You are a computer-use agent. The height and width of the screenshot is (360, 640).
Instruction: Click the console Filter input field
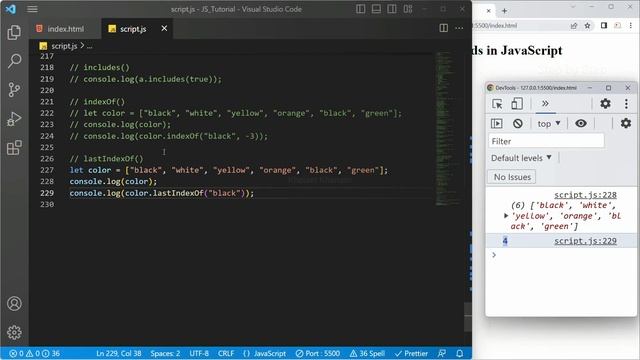(546, 141)
